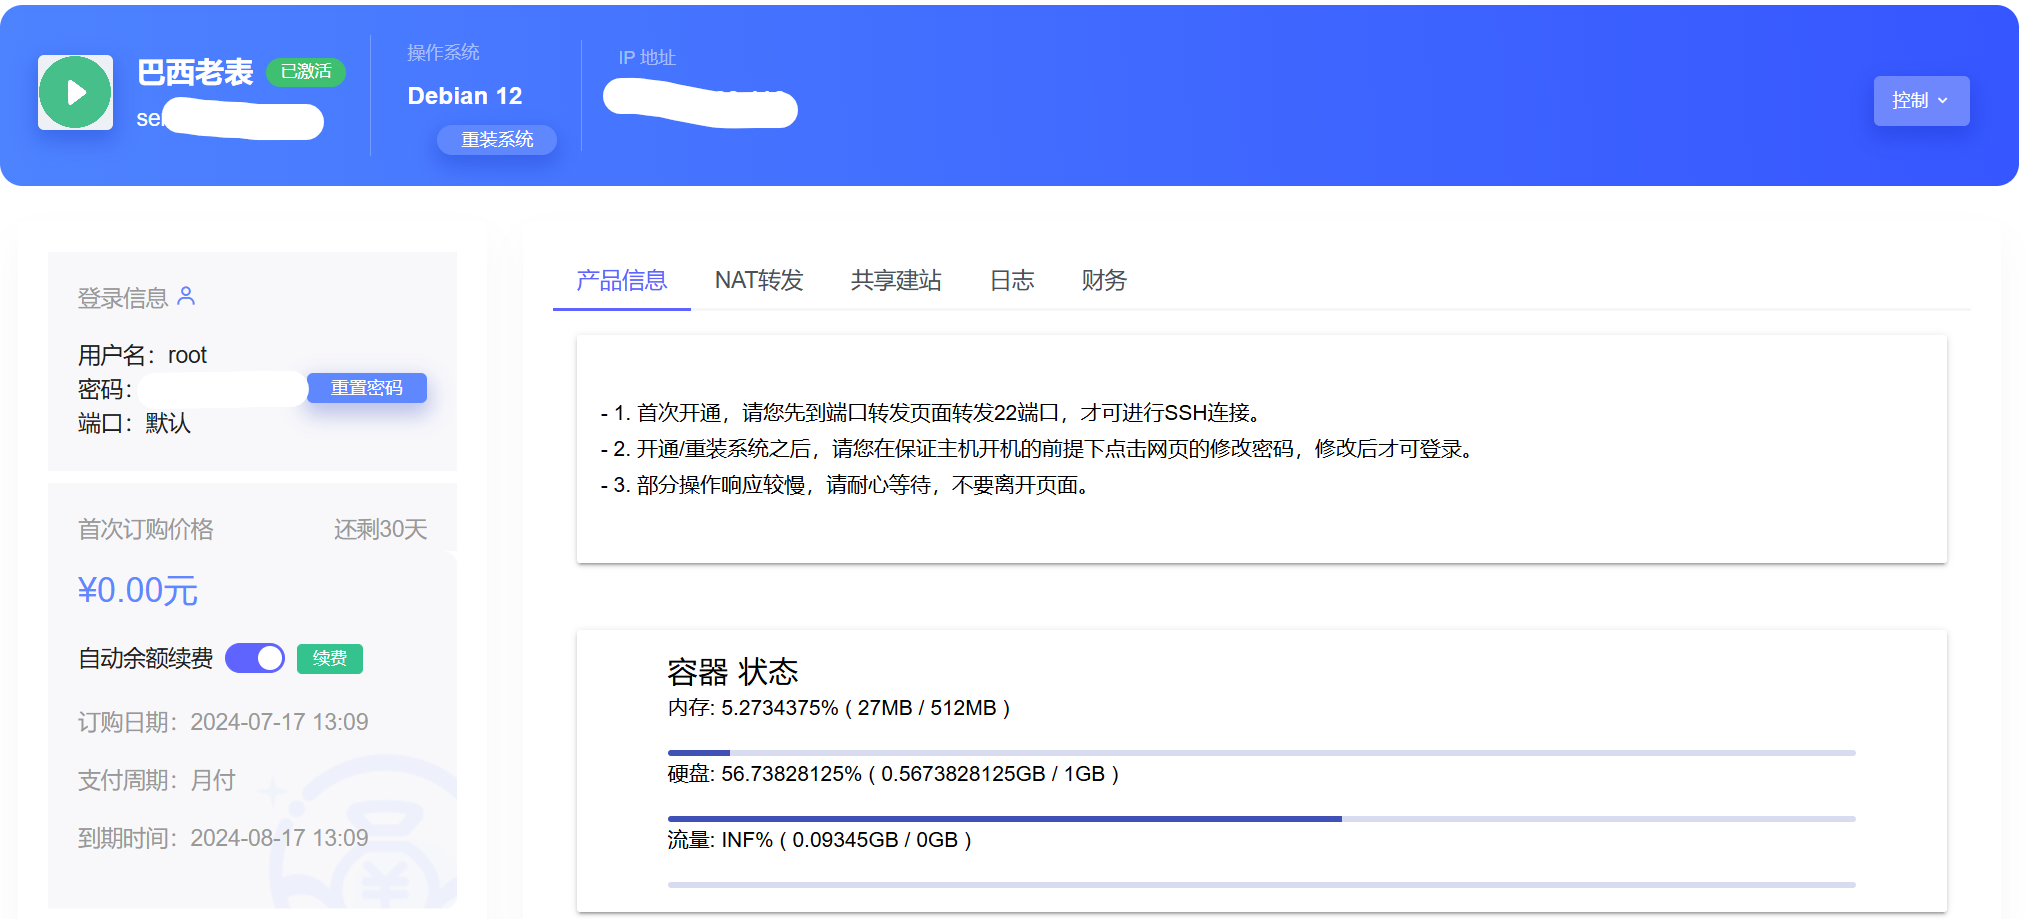The width and height of the screenshot is (2025, 919).
Task: Toggle the 自动余额续费 switch
Action: point(255,658)
